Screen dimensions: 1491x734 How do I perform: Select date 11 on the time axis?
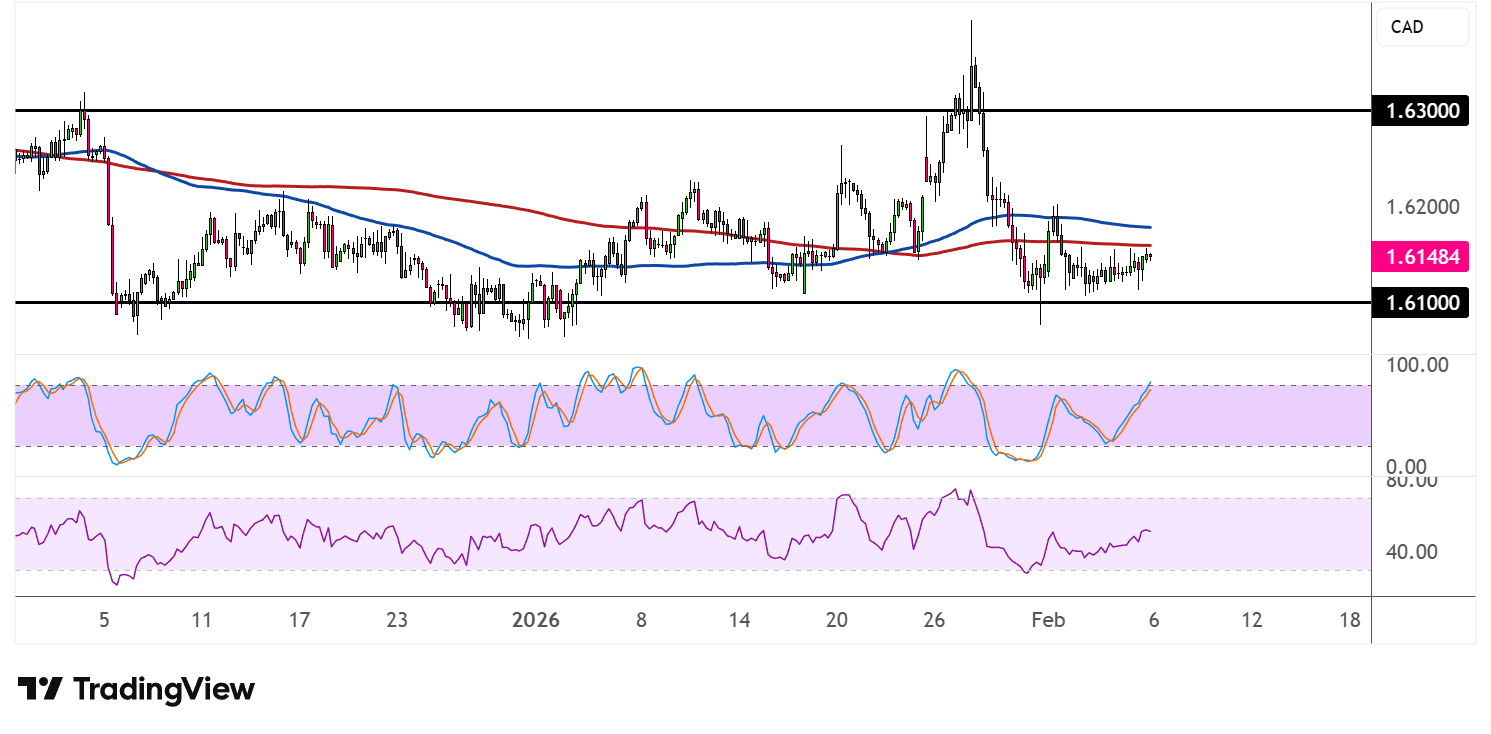tap(201, 620)
